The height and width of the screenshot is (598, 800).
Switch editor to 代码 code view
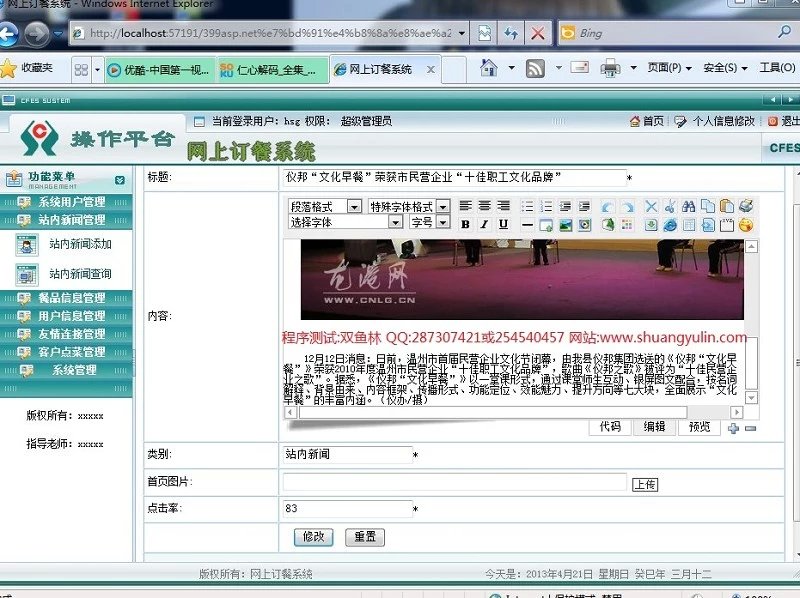610,427
